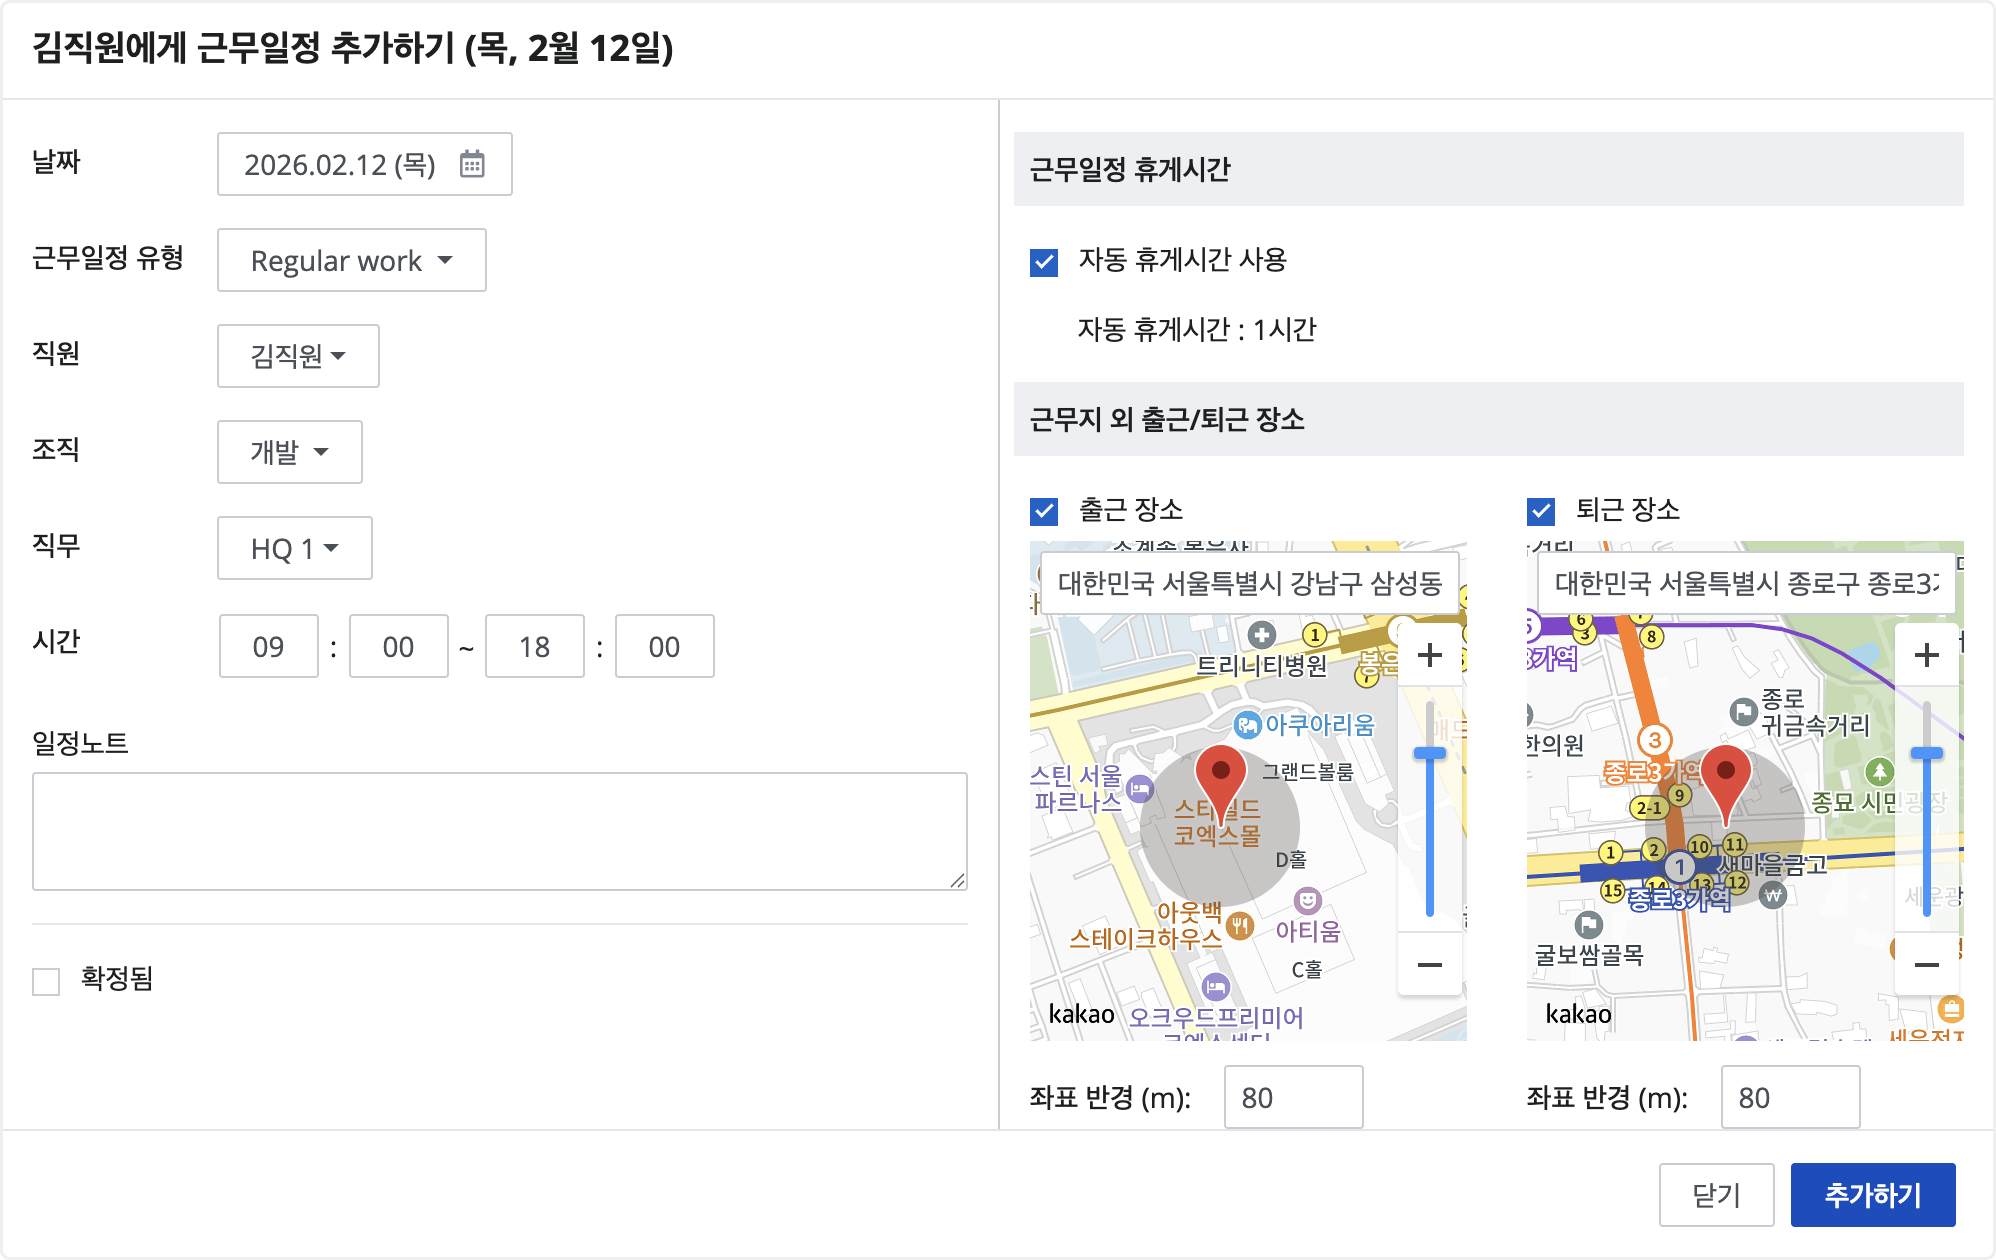The width and height of the screenshot is (1996, 1260).
Task: Open the HQ 1 job dropdown
Action: point(294,548)
